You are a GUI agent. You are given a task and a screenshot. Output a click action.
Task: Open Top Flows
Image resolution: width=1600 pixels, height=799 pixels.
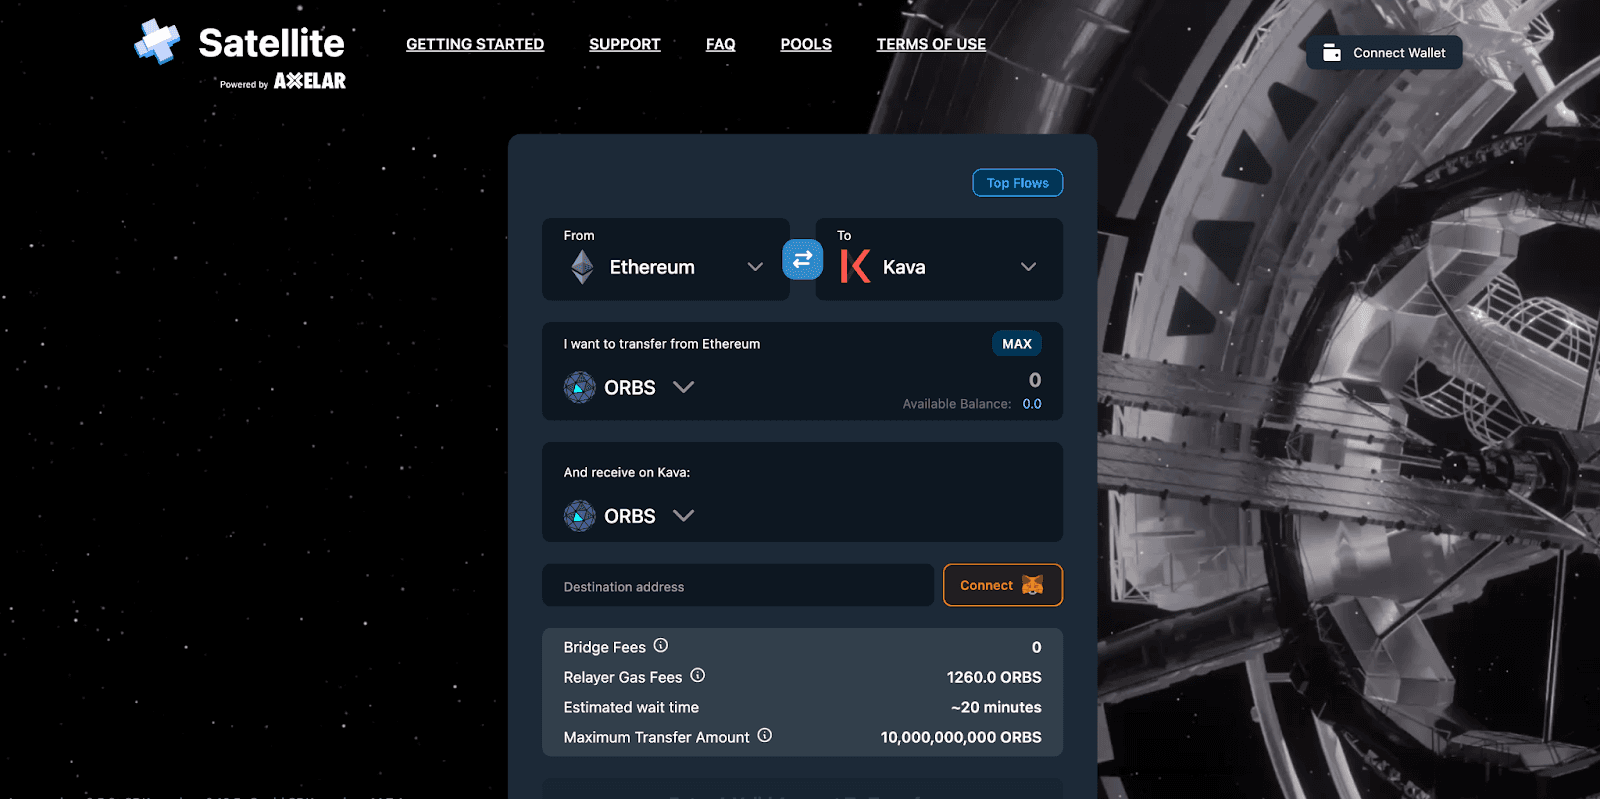pos(1018,183)
